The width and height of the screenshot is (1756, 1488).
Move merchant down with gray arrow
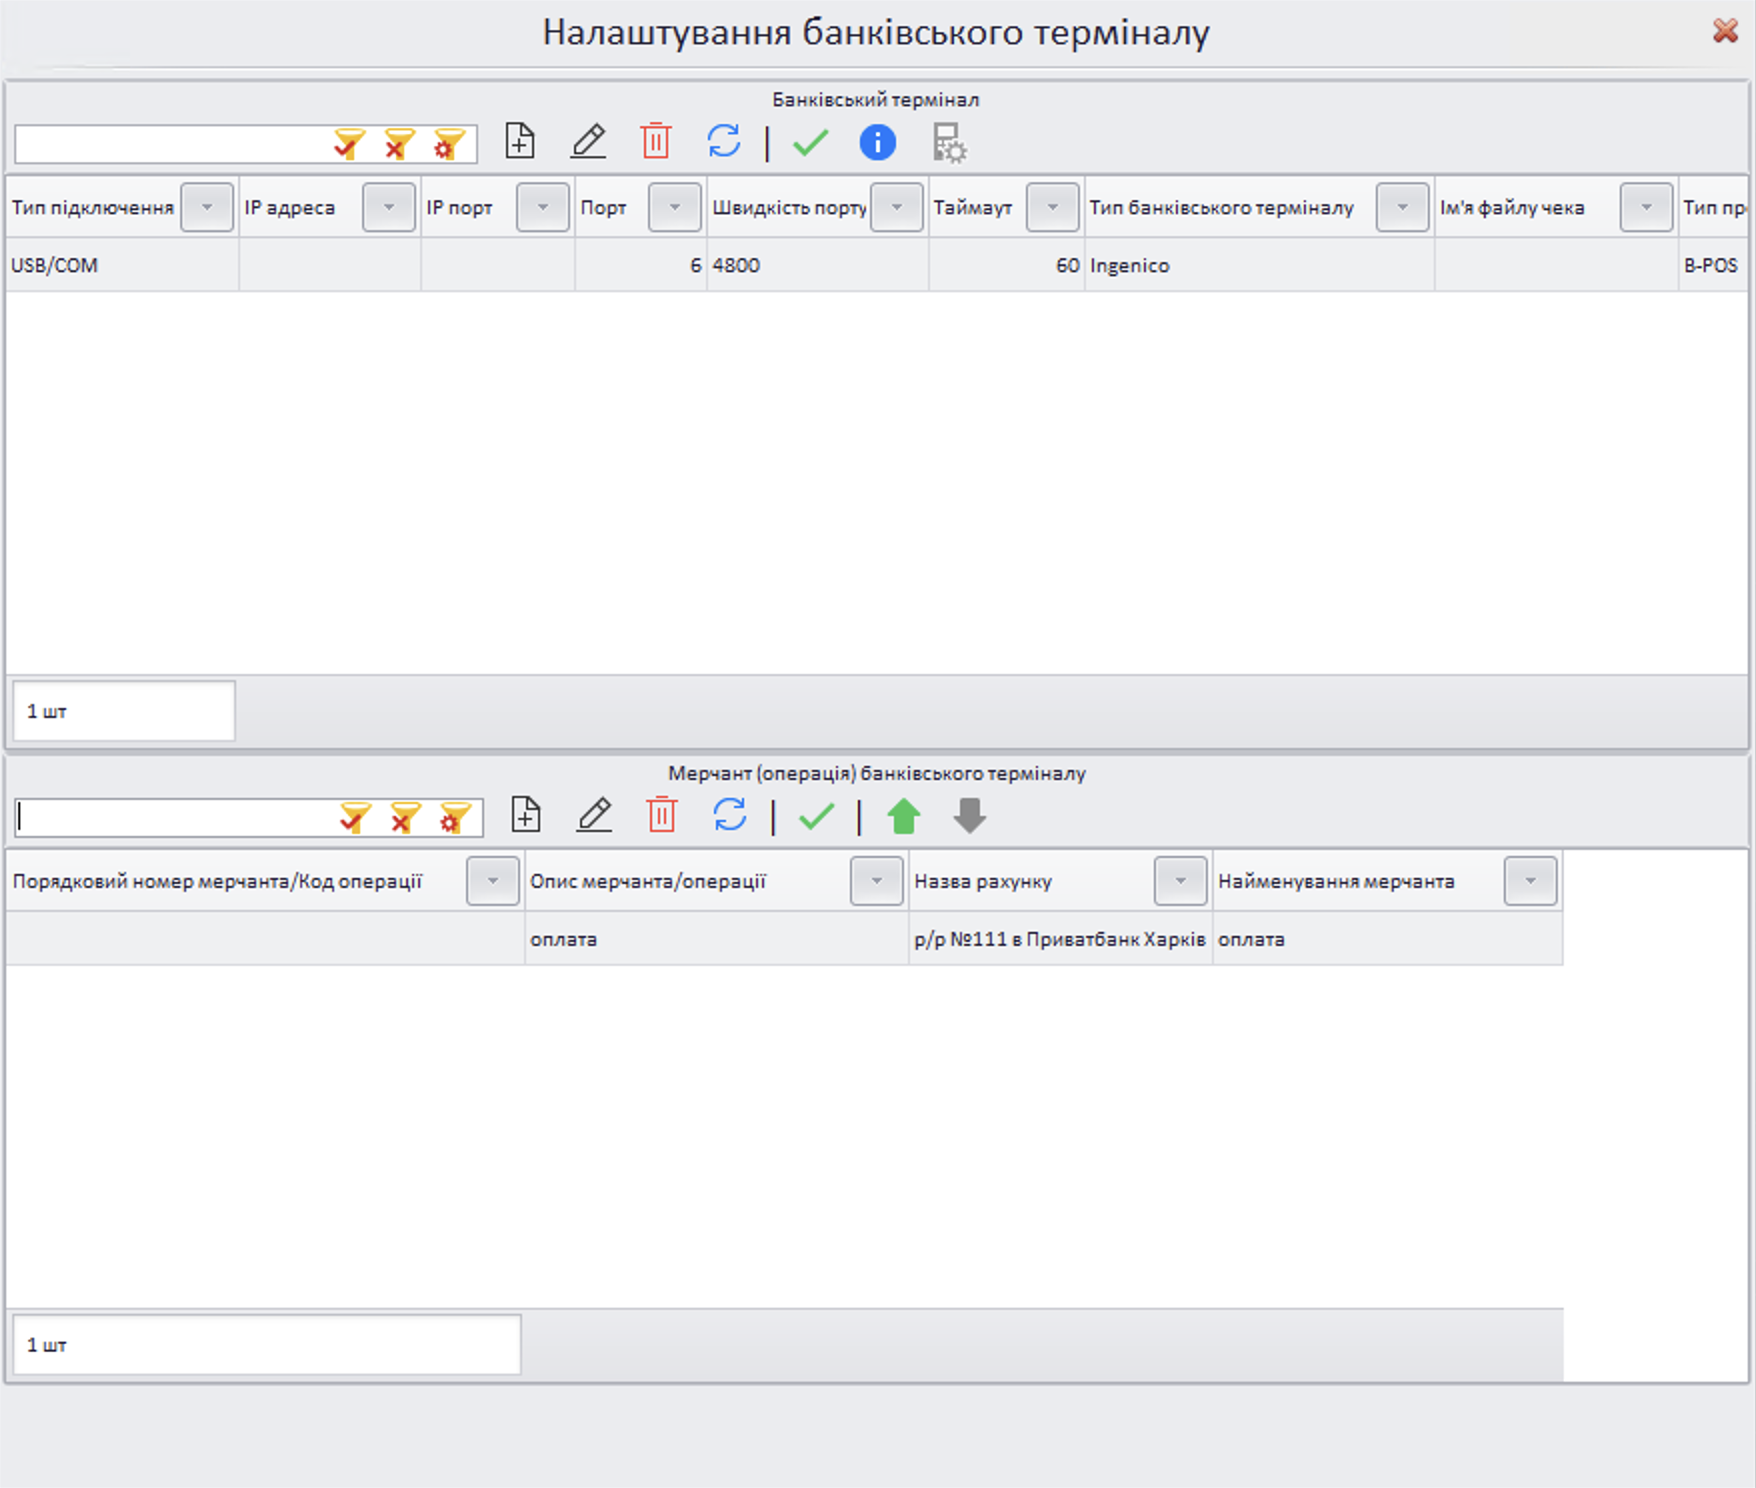pyautogui.click(x=970, y=816)
